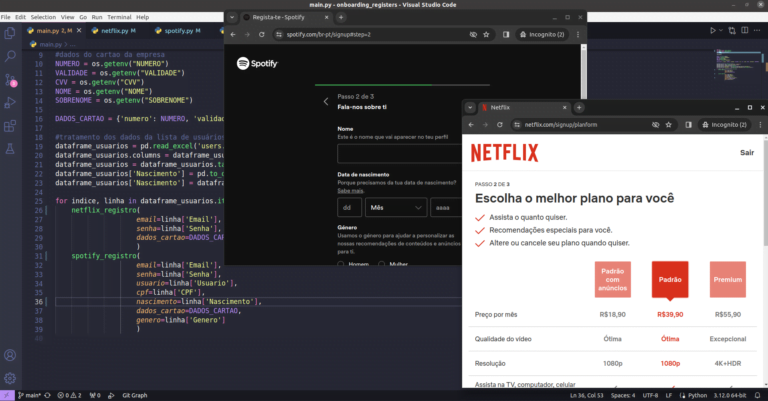Screen dimensions: 768x401
Task: Select the Premium plan tile
Action: coord(727,280)
